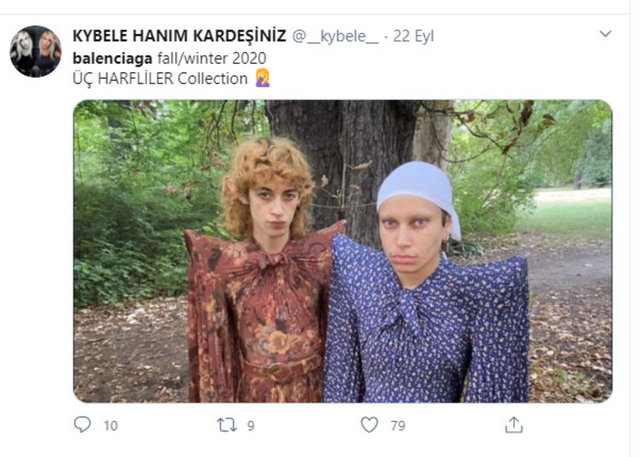Click the fall/winter 2020 text
Viewport: 640px width, 457px height.
pos(212,58)
